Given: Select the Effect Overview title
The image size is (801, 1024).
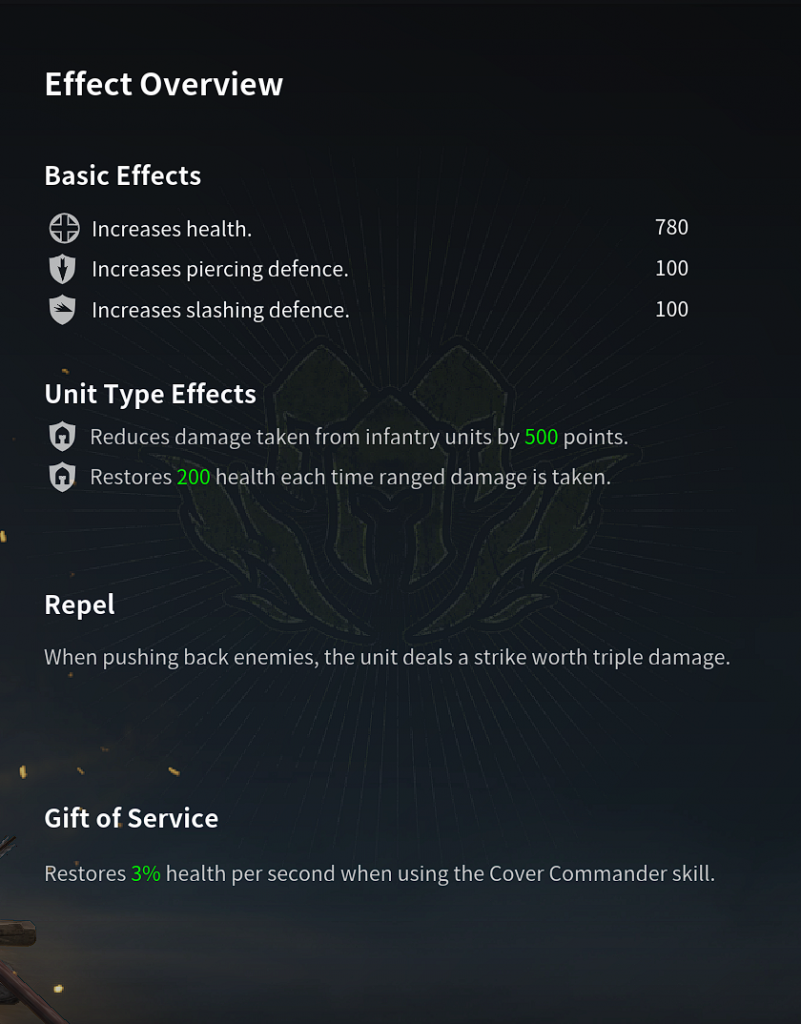Looking at the screenshot, I should point(164,84).
